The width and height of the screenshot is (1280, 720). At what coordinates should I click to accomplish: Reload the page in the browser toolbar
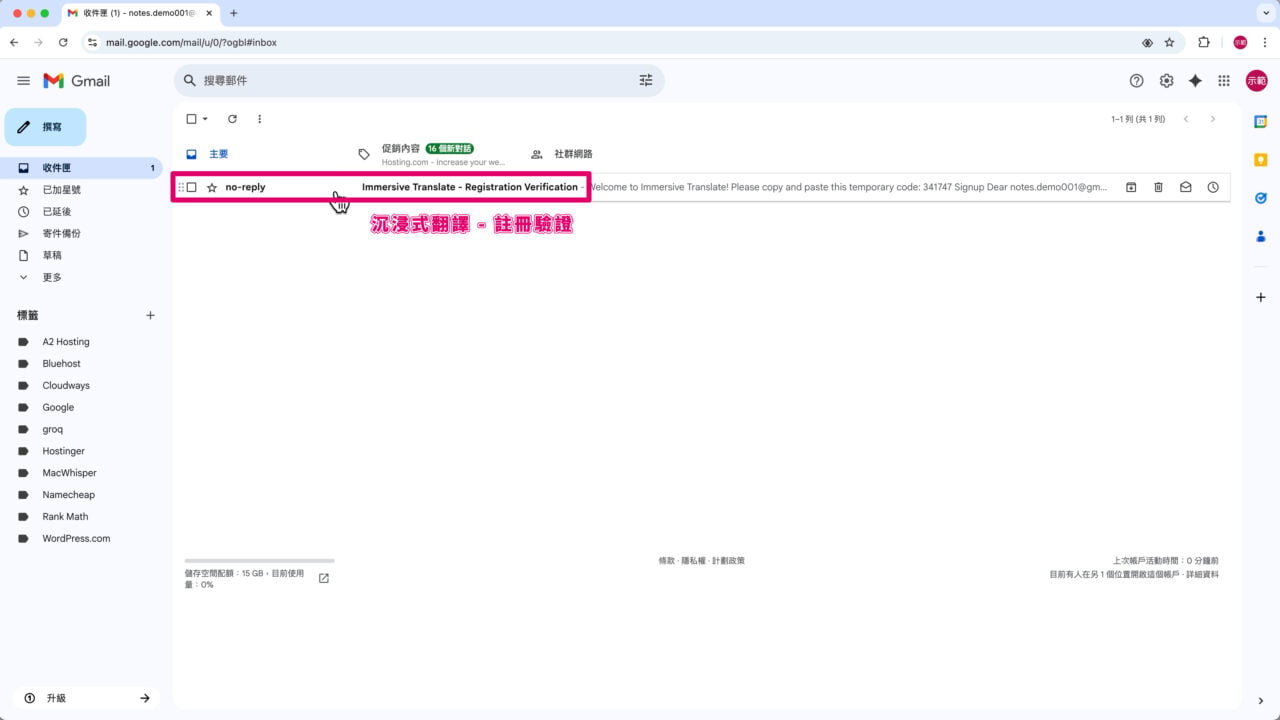coord(63,43)
